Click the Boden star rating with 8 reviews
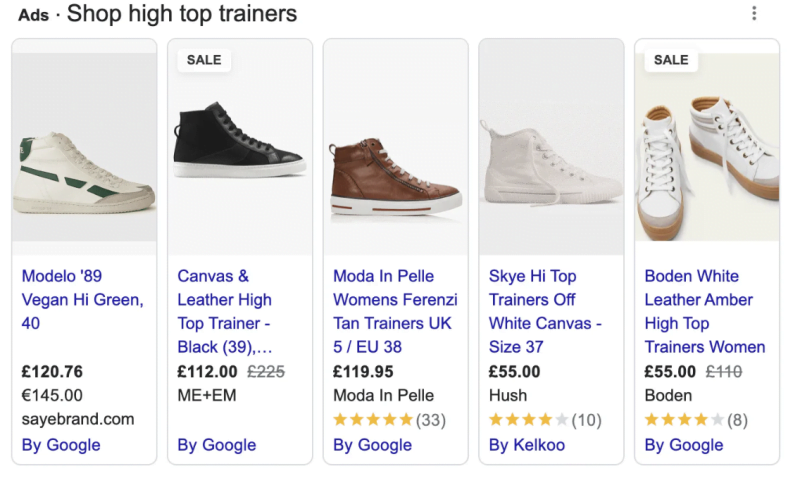800x490 pixels. point(685,420)
